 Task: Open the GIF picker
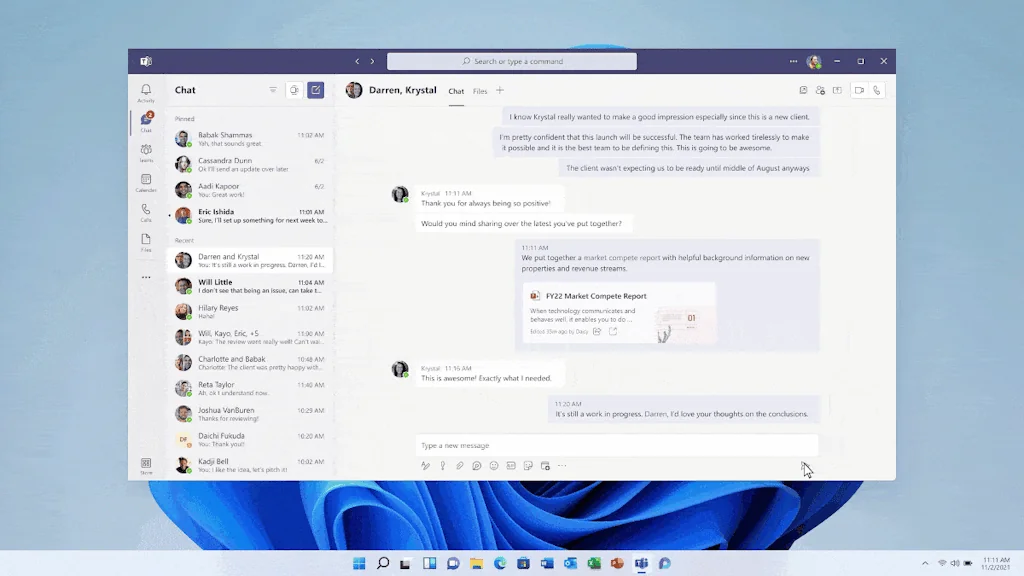click(510, 465)
